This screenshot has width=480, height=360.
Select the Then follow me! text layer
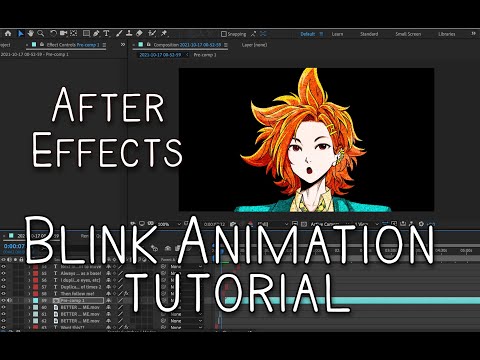coord(77,294)
